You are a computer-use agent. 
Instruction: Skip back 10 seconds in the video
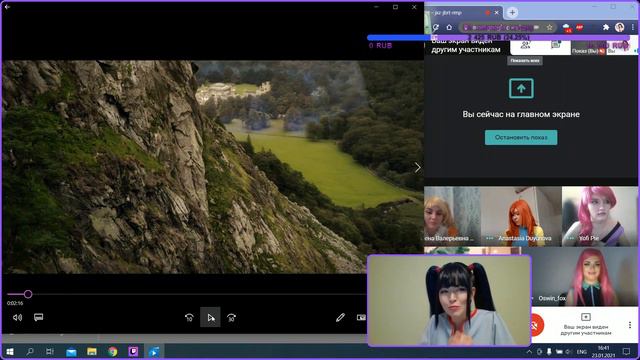pyautogui.click(x=189, y=318)
